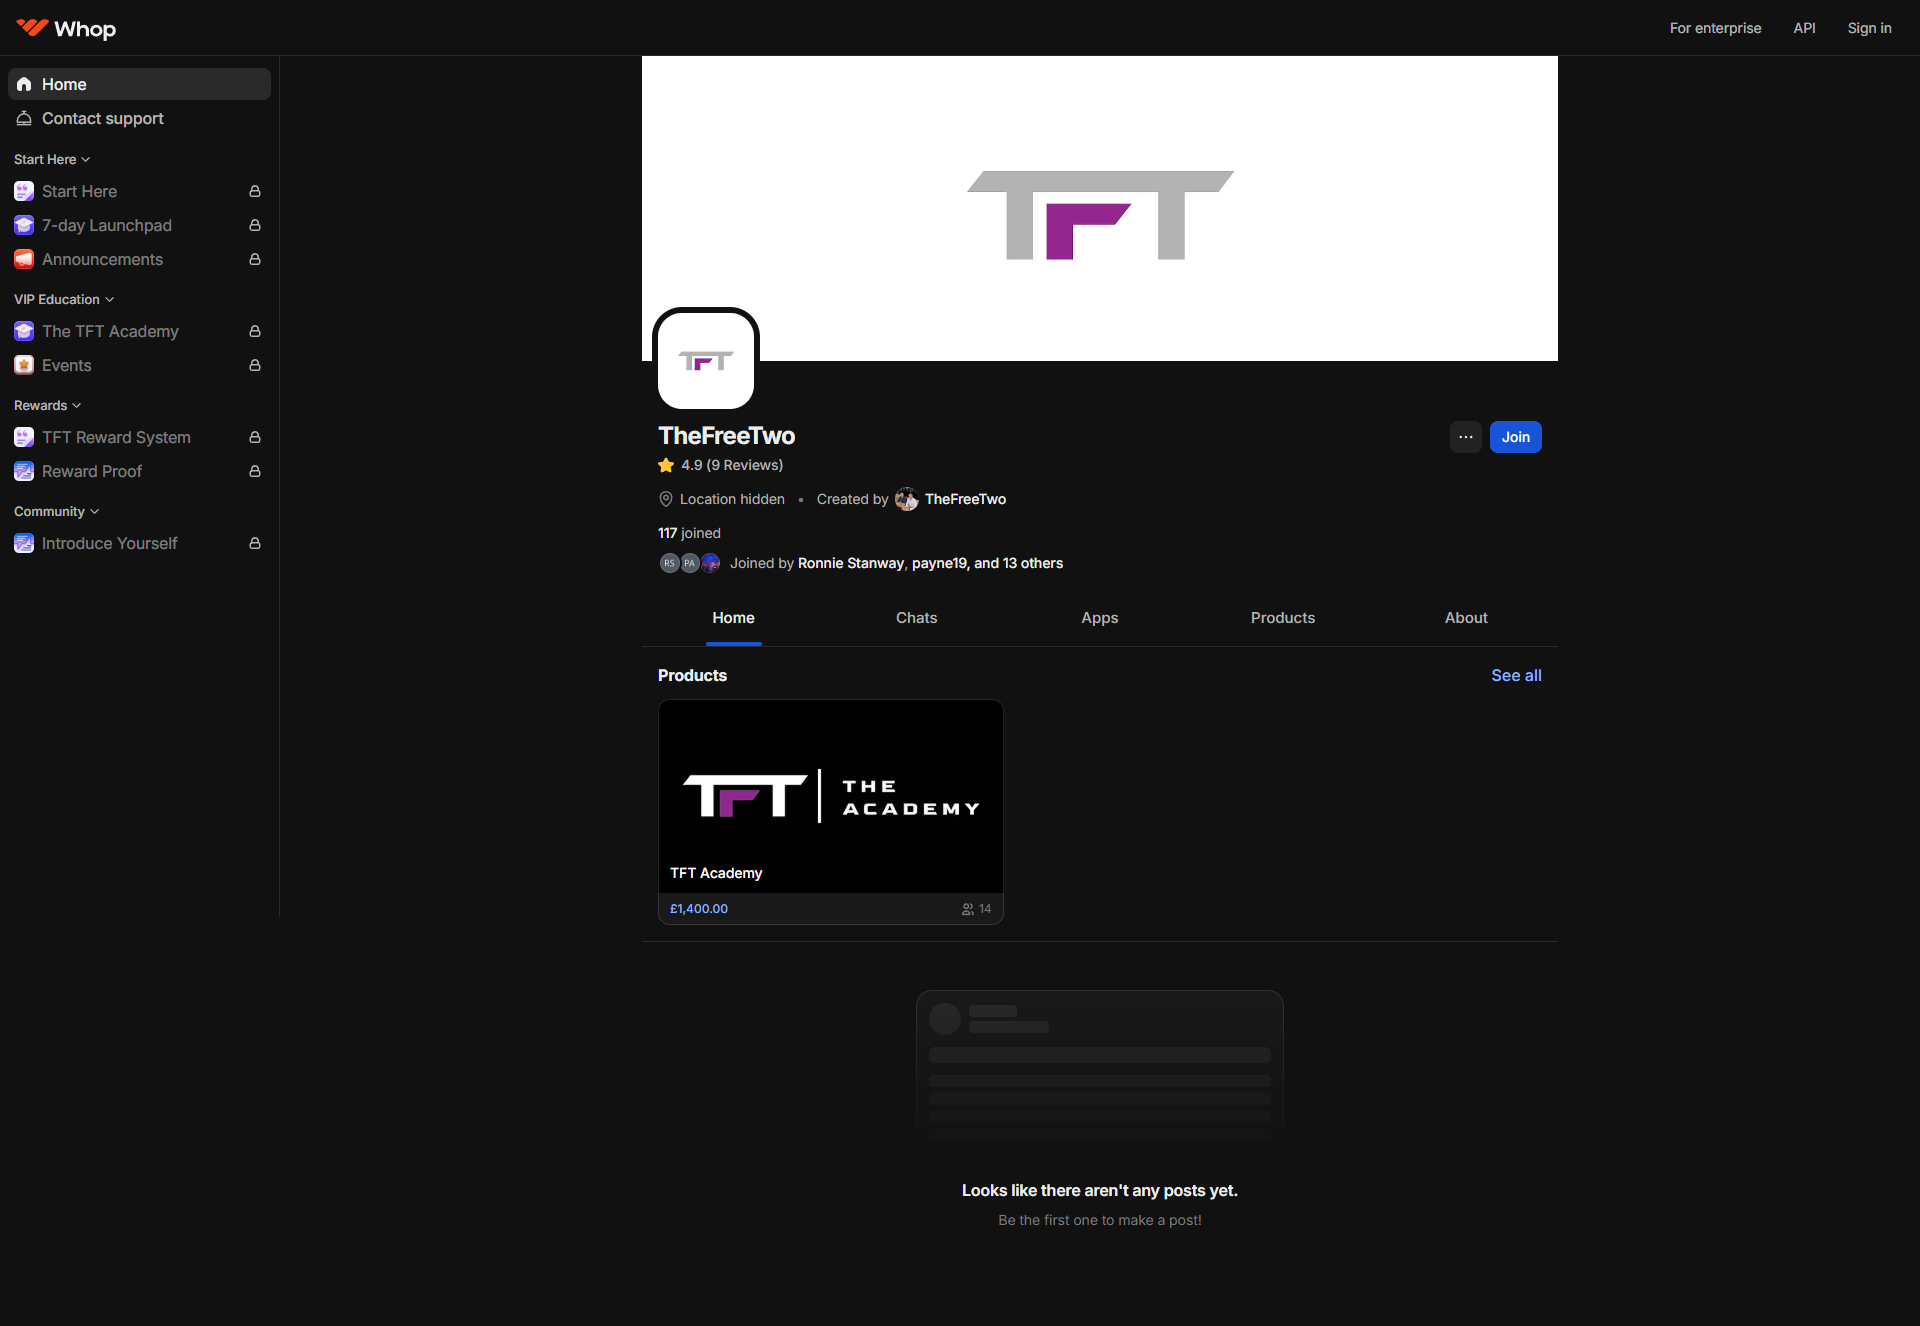Click the £1,400.00 price on TFT Academy

[x=699, y=909]
